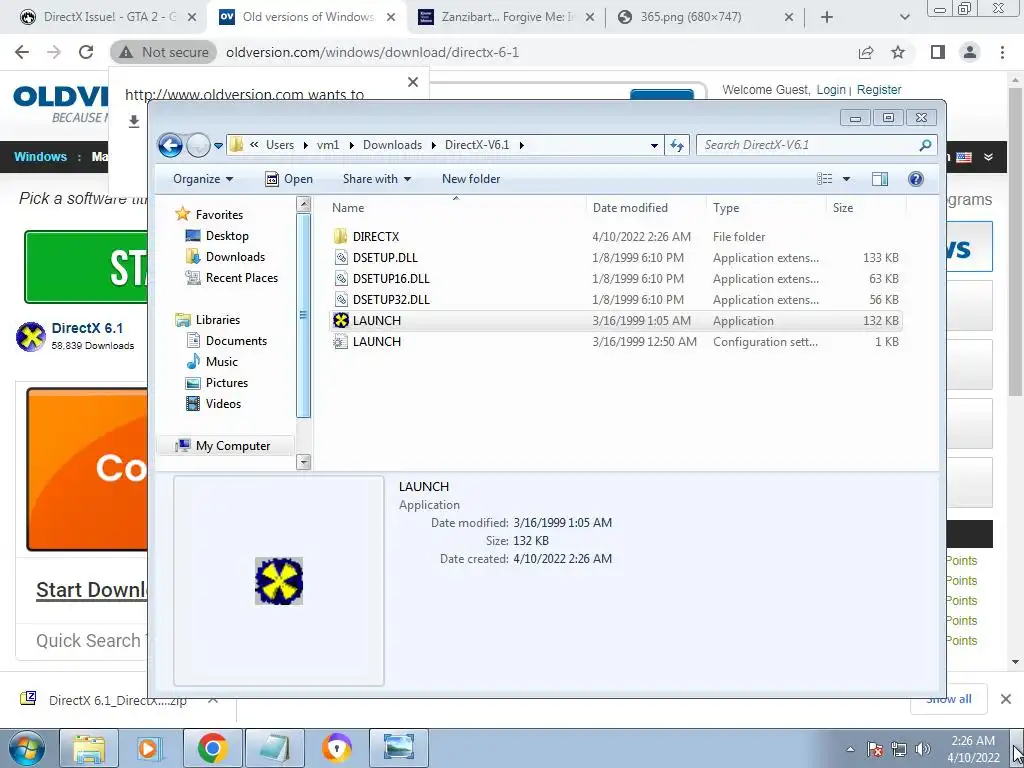Sort files by Name column

455,208
